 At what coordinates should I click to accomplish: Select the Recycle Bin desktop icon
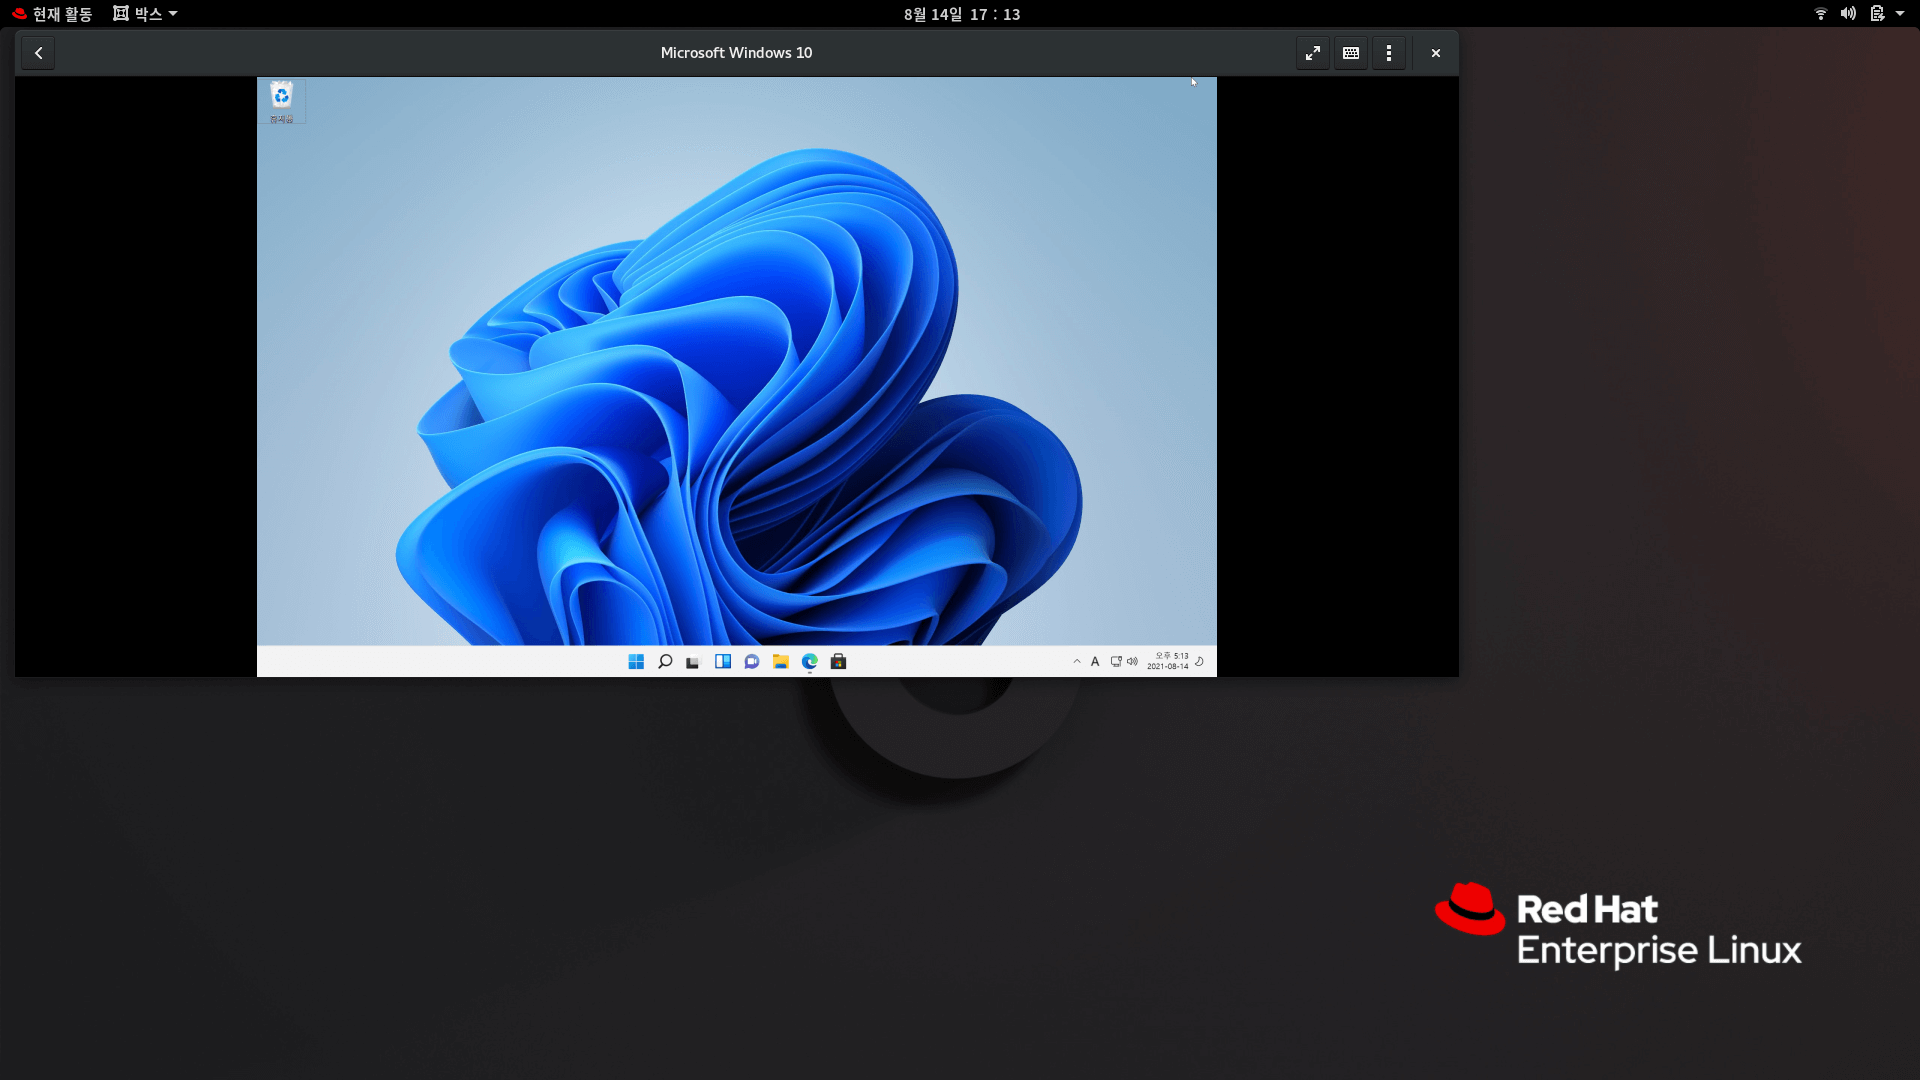click(282, 102)
